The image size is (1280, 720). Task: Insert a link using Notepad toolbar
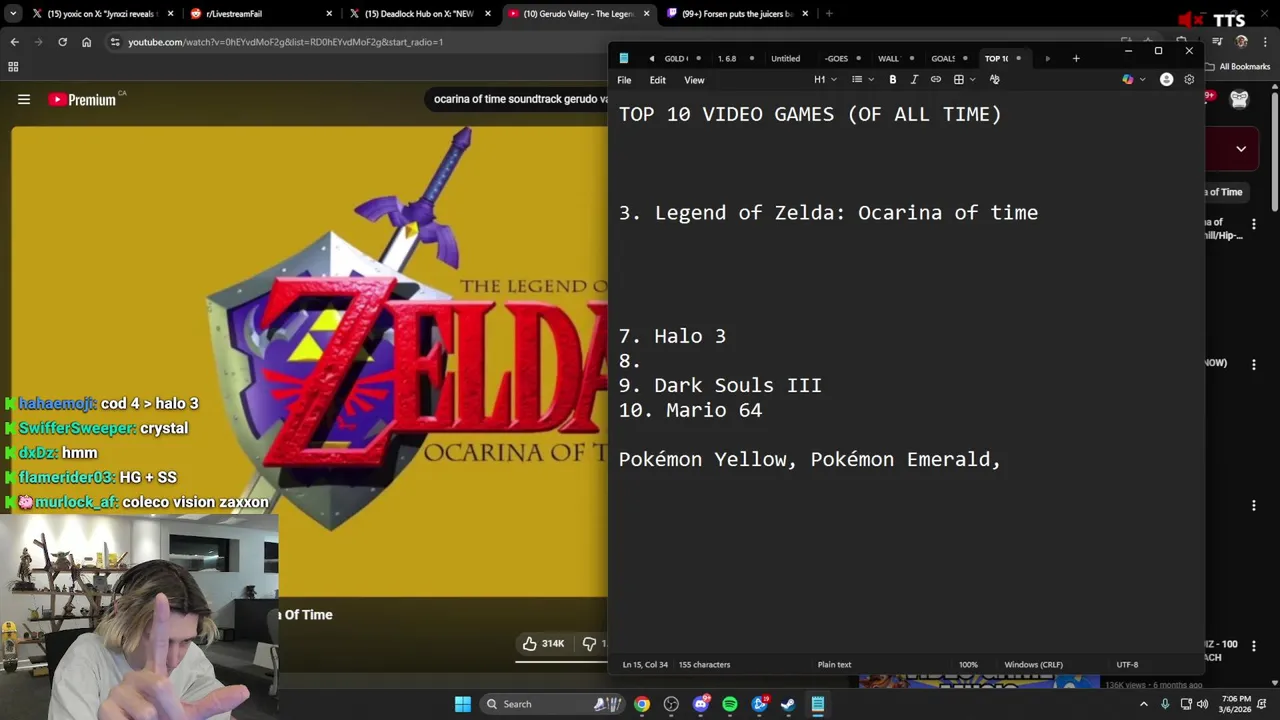936,79
